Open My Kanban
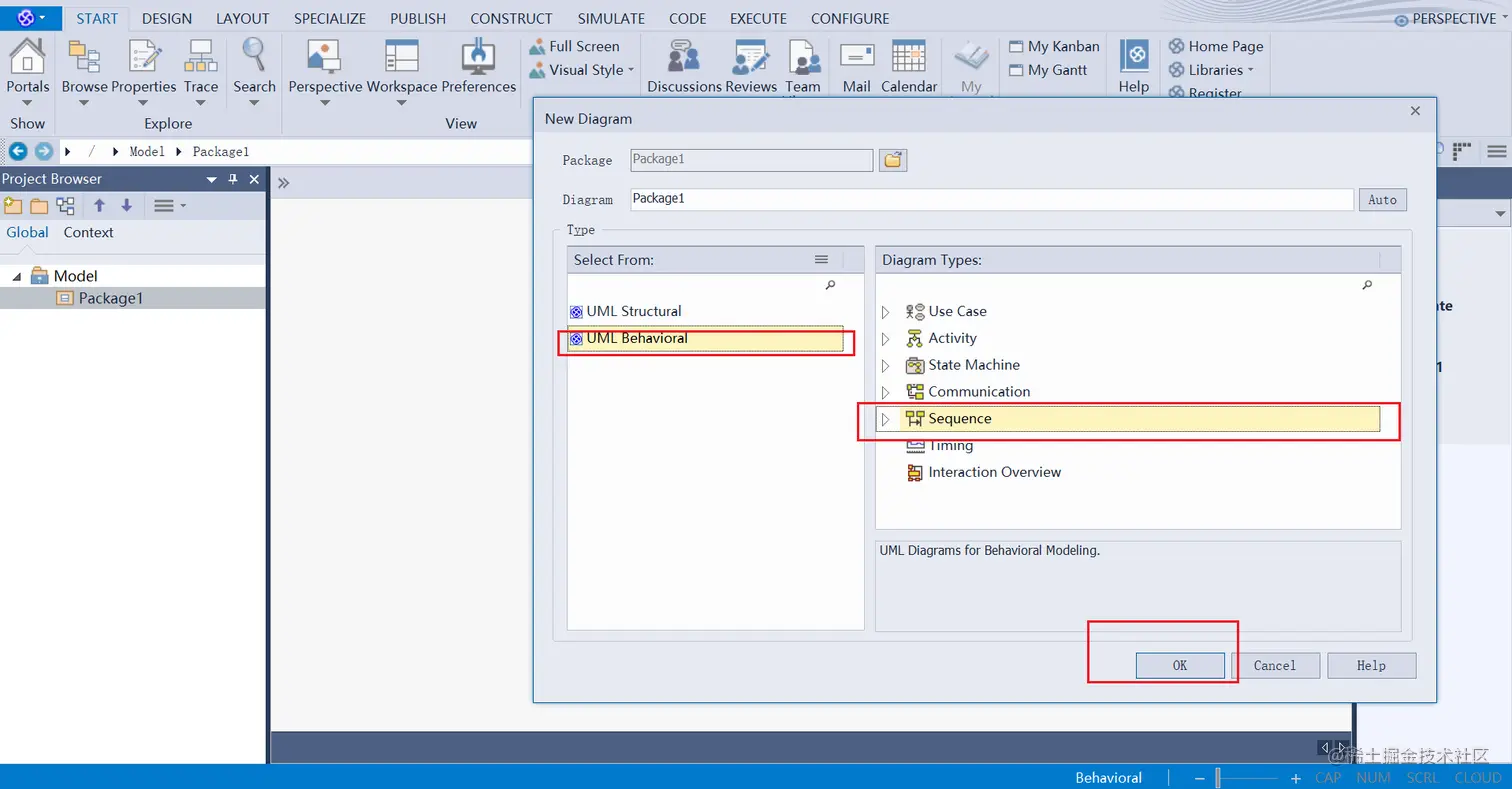The height and width of the screenshot is (789, 1512). pos(1054,46)
